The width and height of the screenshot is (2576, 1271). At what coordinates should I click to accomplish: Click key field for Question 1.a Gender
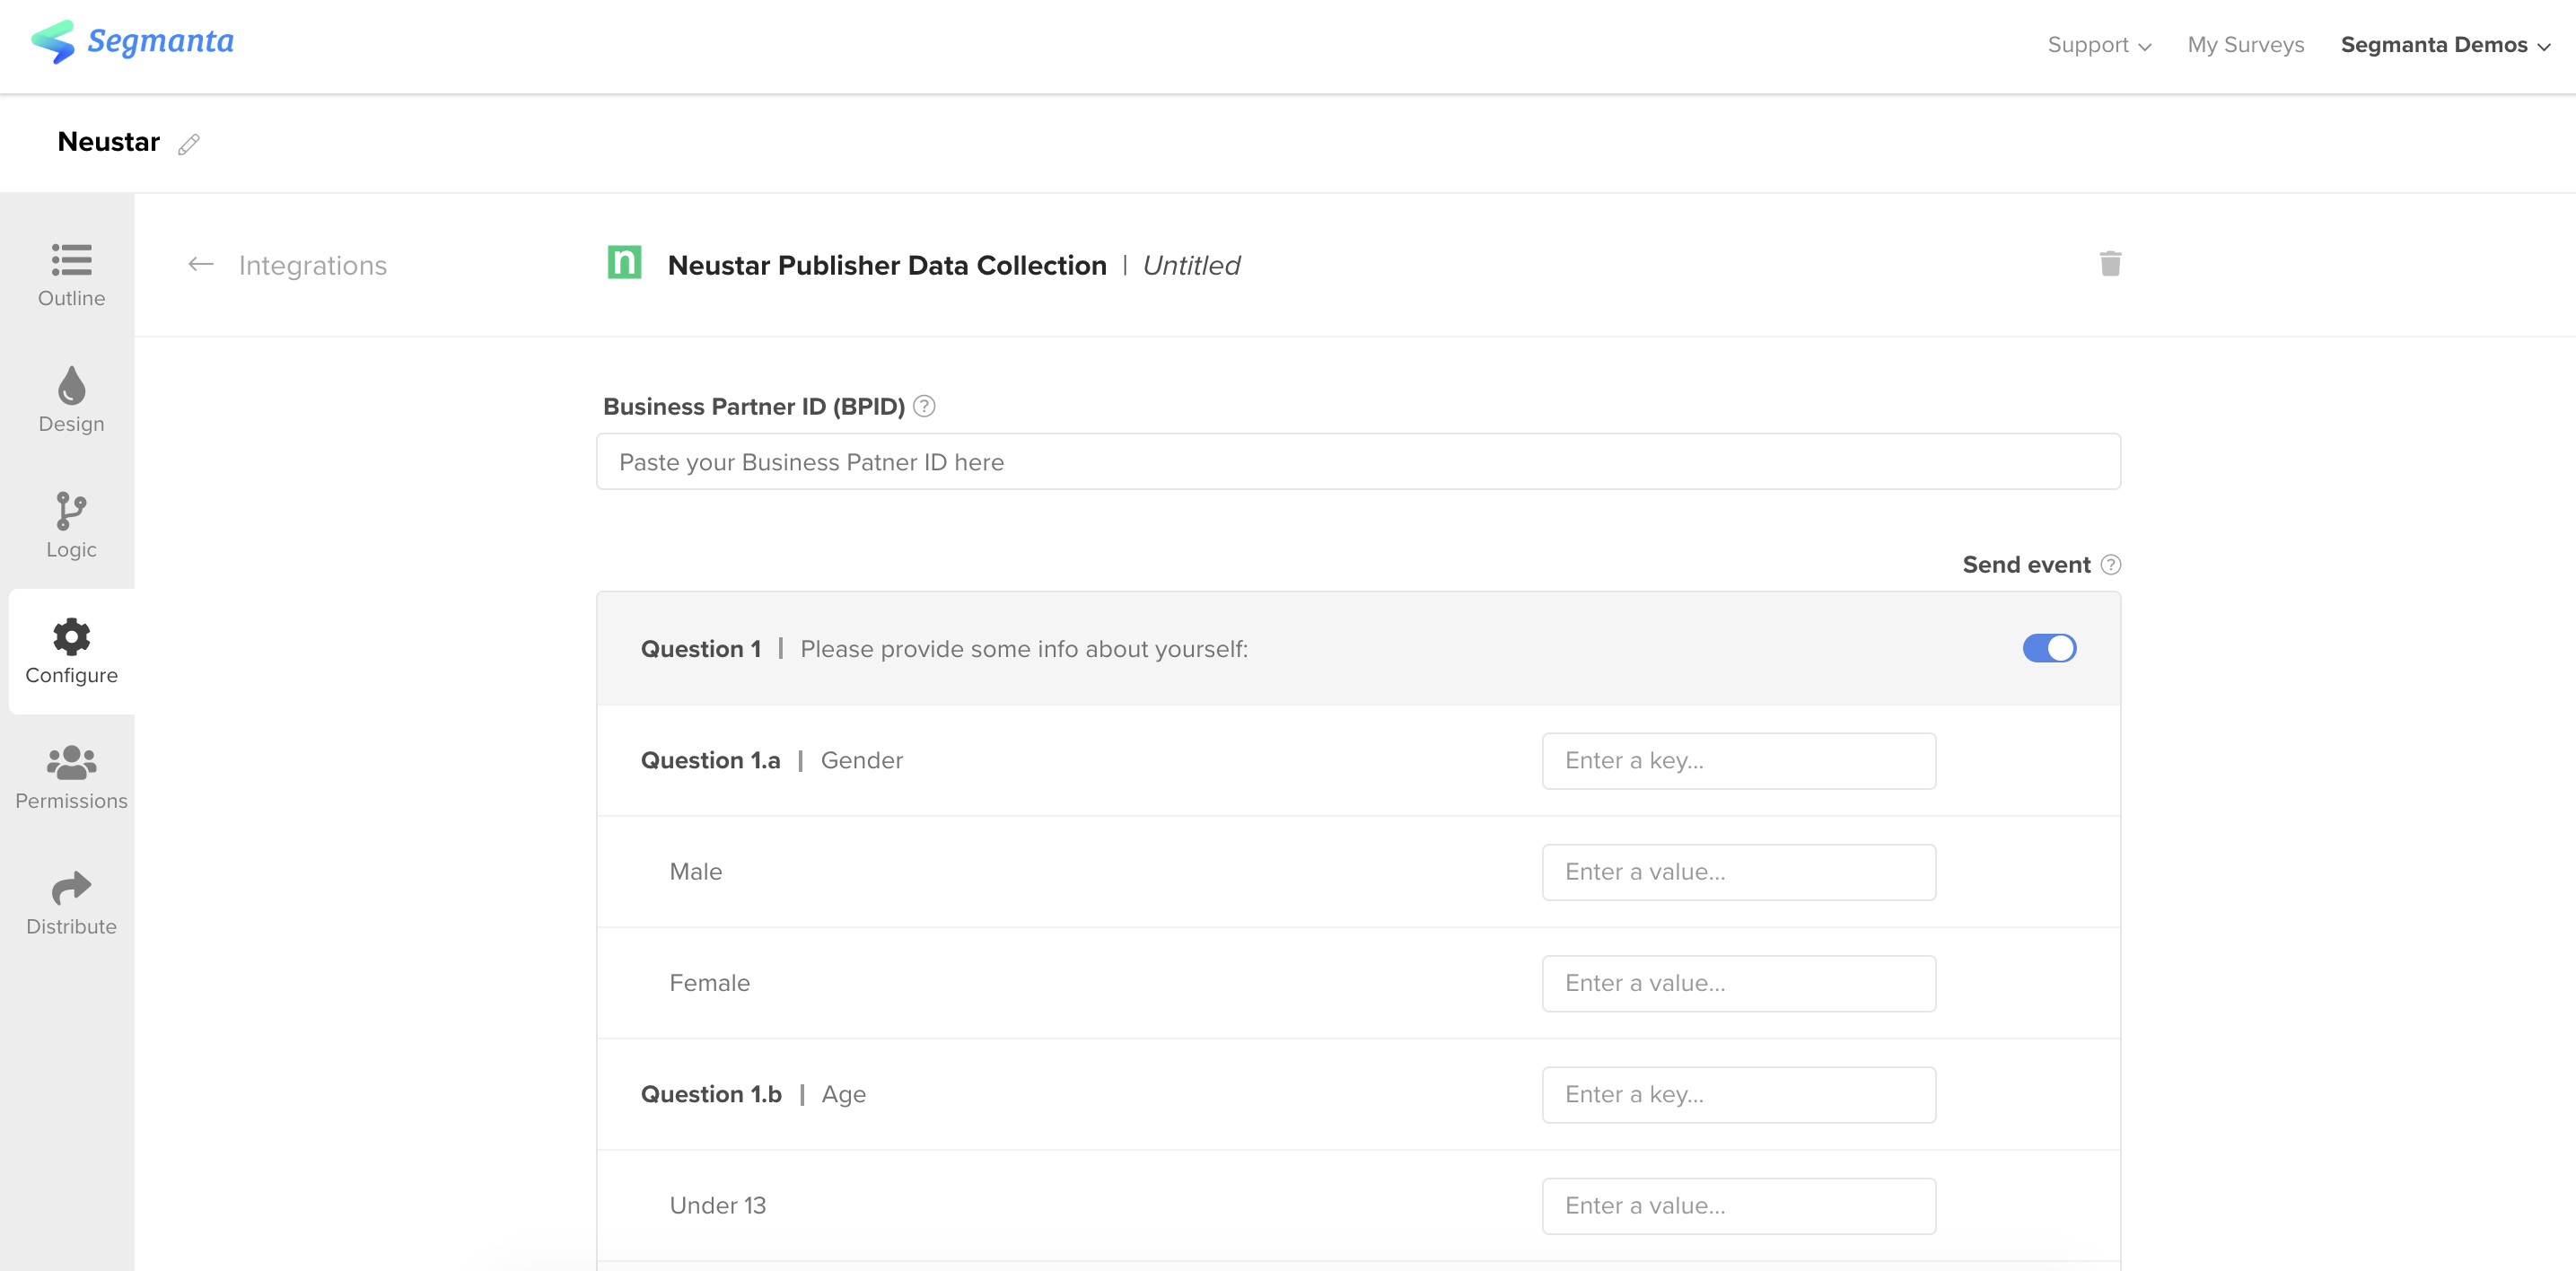tap(1738, 761)
